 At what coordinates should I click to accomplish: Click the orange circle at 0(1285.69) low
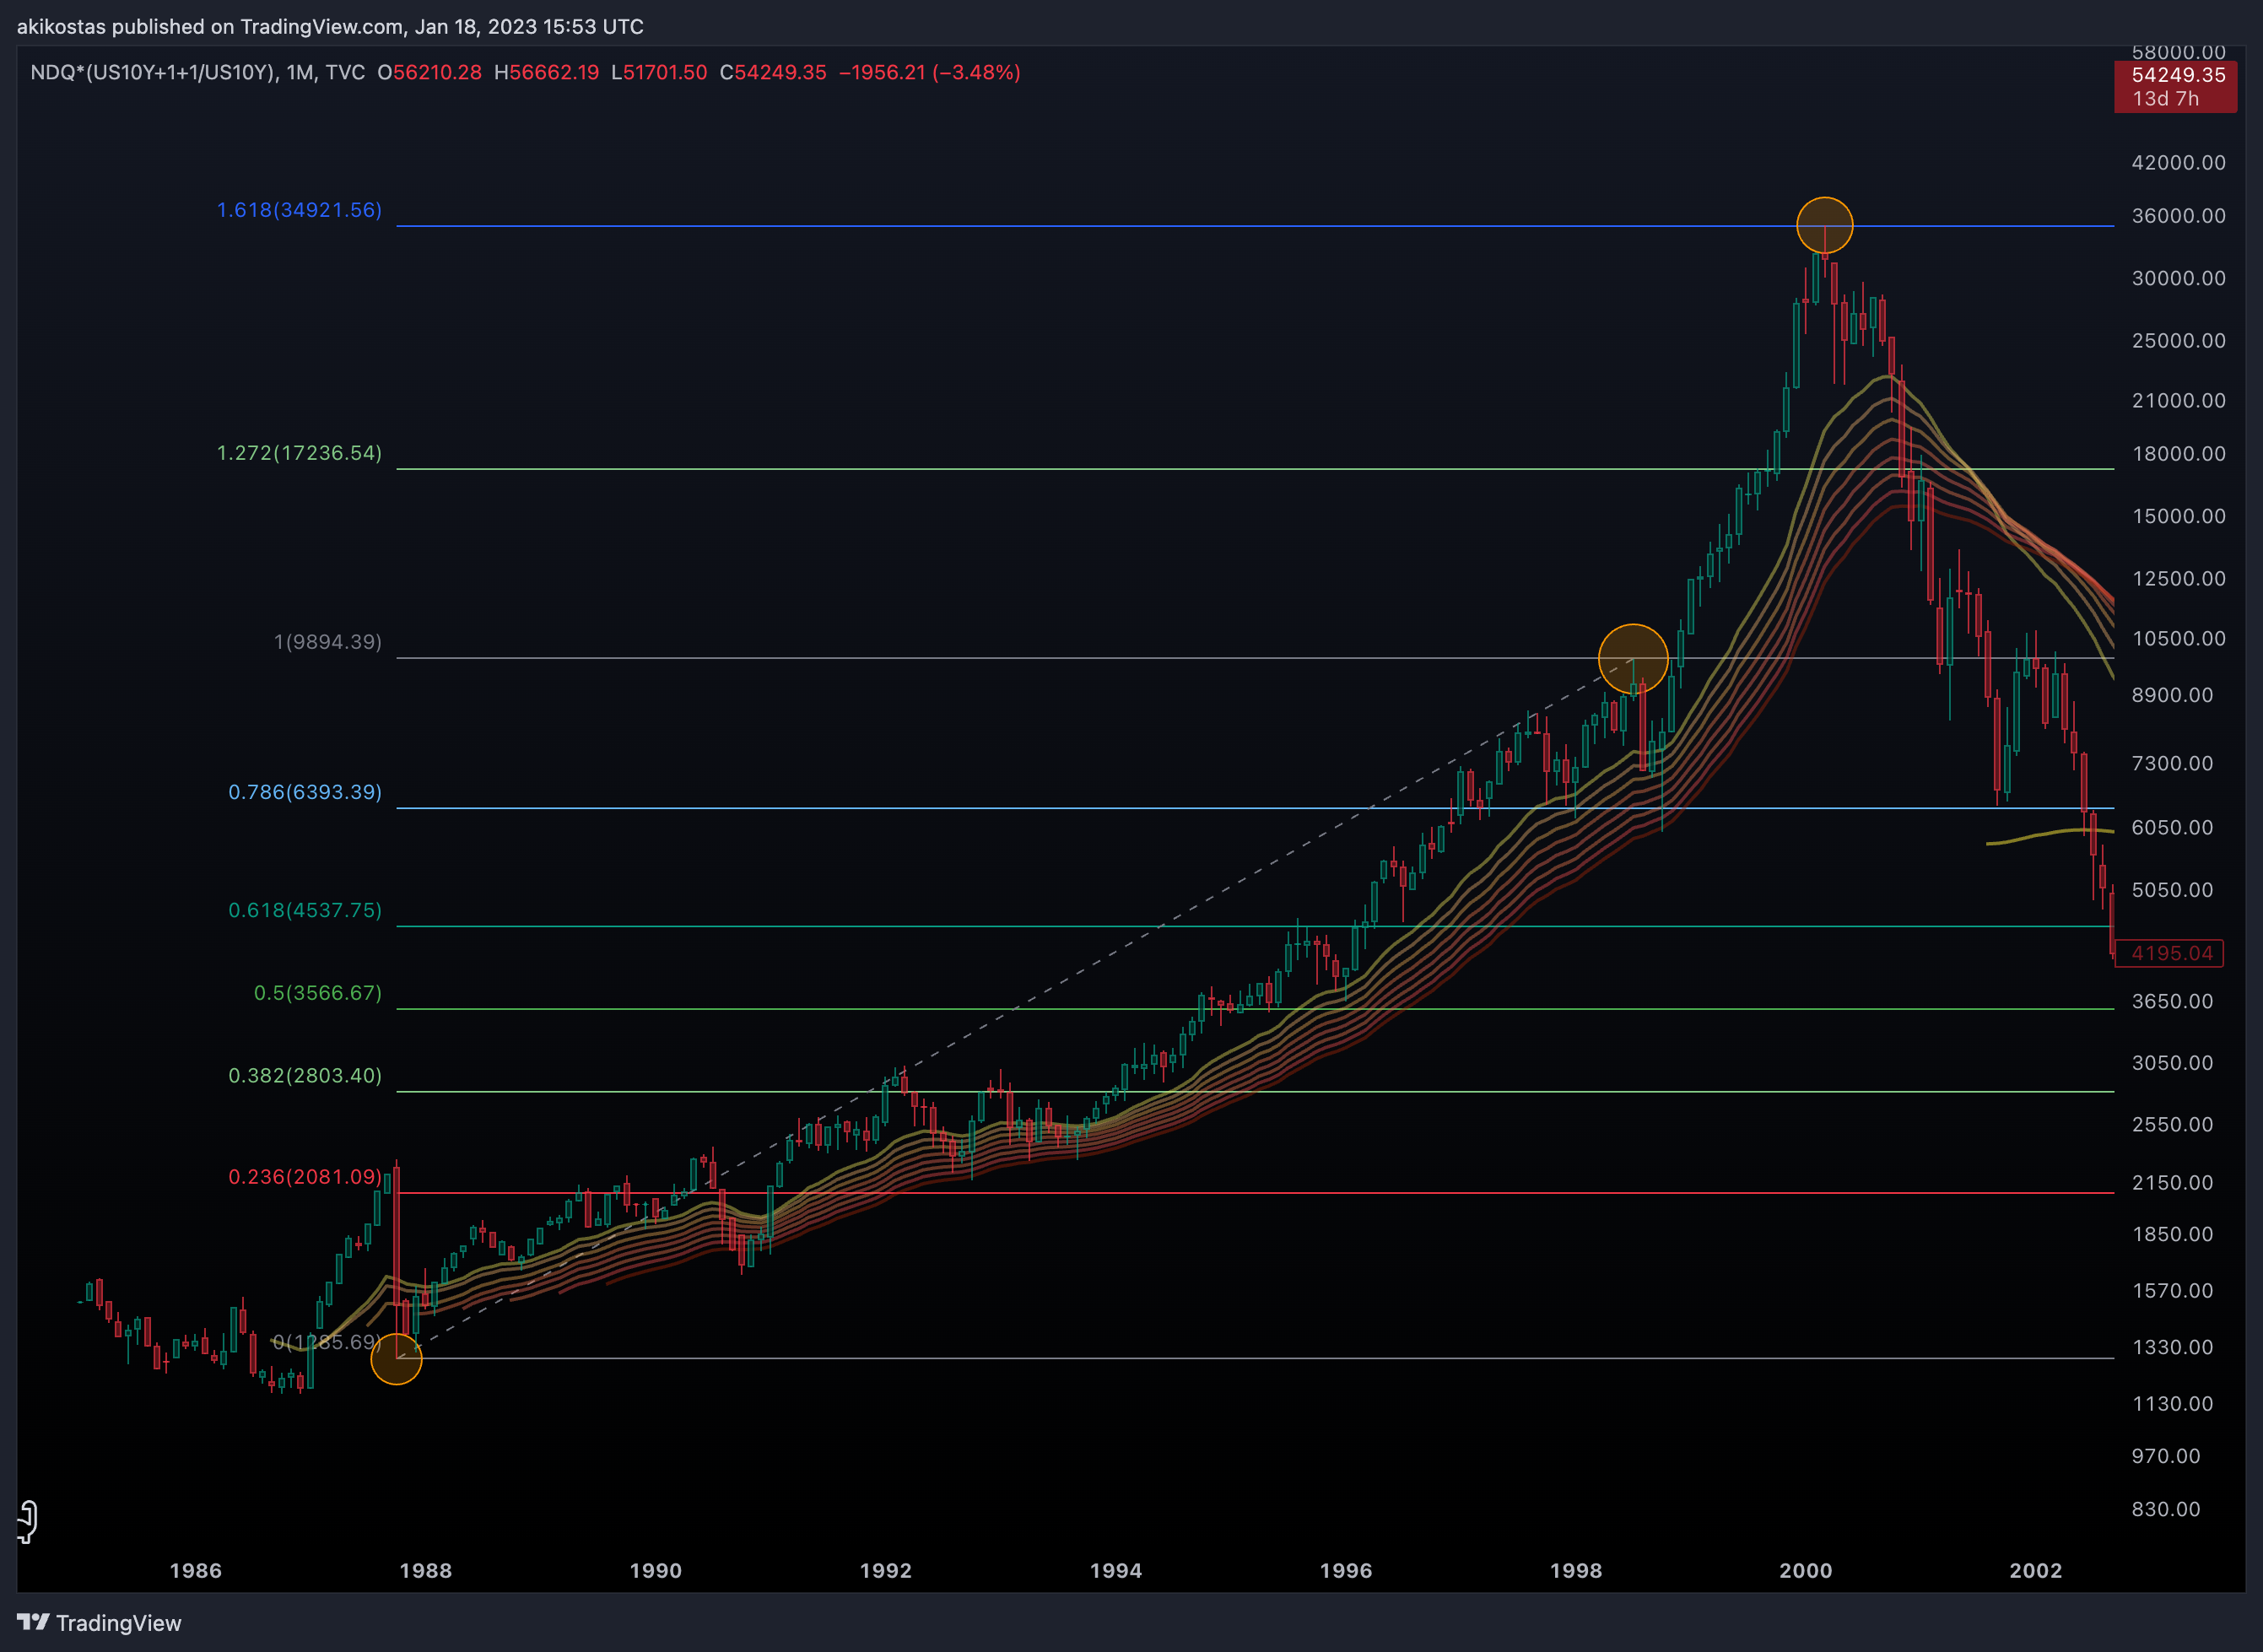click(396, 1358)
